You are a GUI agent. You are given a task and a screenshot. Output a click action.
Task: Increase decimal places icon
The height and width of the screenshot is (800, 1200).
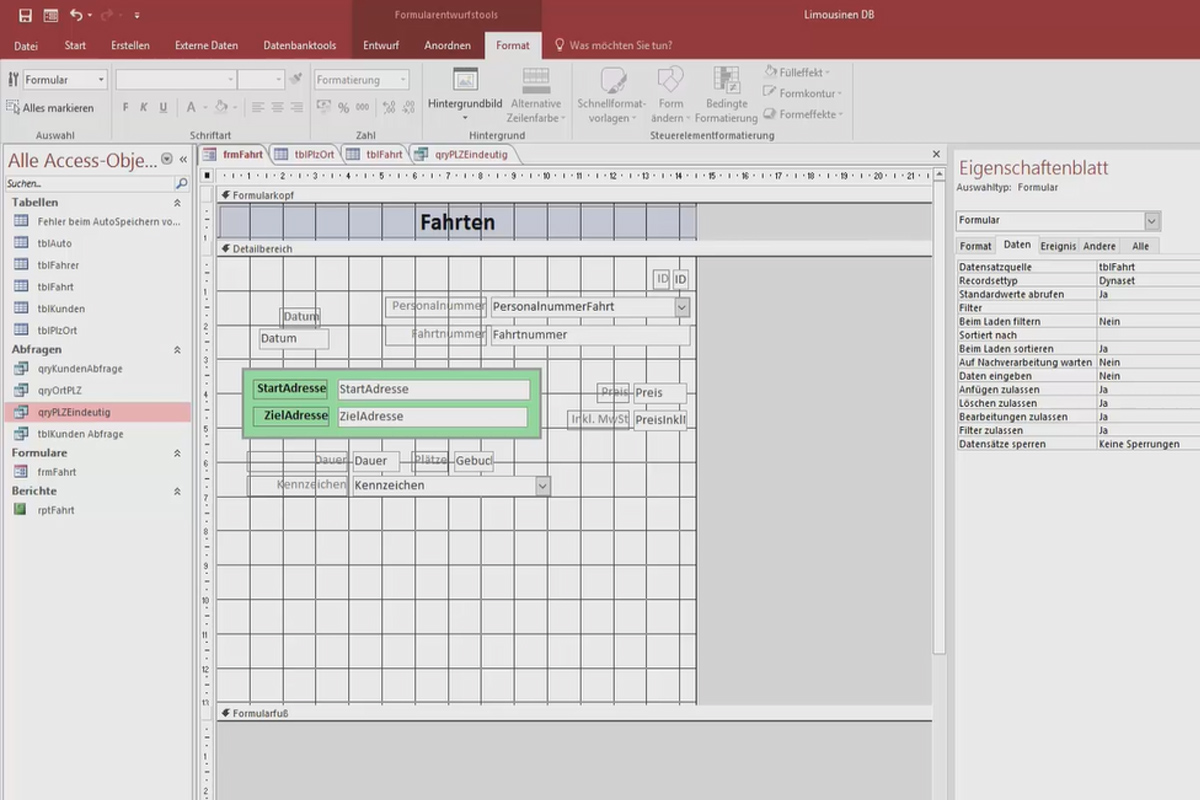tap(387, 107)
